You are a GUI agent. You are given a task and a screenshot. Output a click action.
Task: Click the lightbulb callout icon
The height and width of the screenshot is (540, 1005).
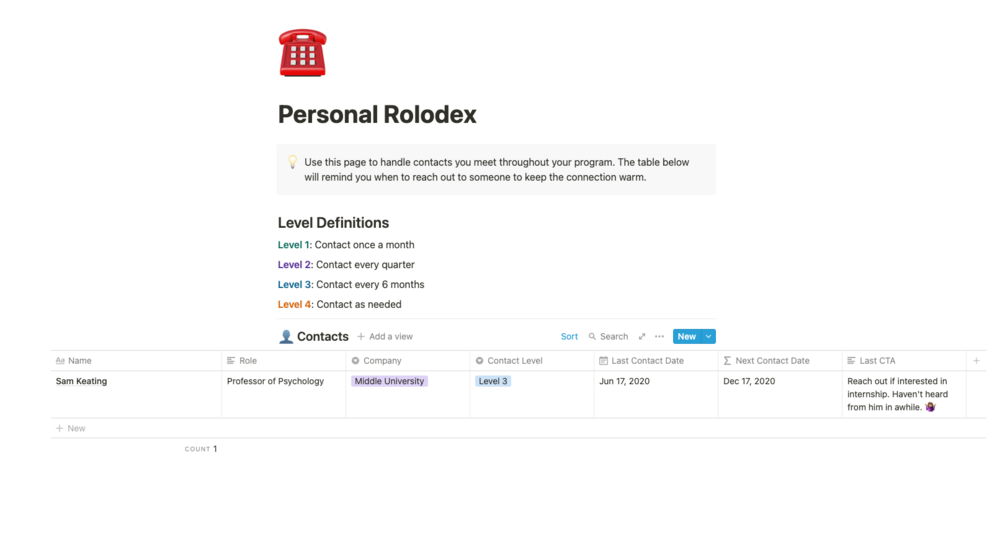(292, 162)
